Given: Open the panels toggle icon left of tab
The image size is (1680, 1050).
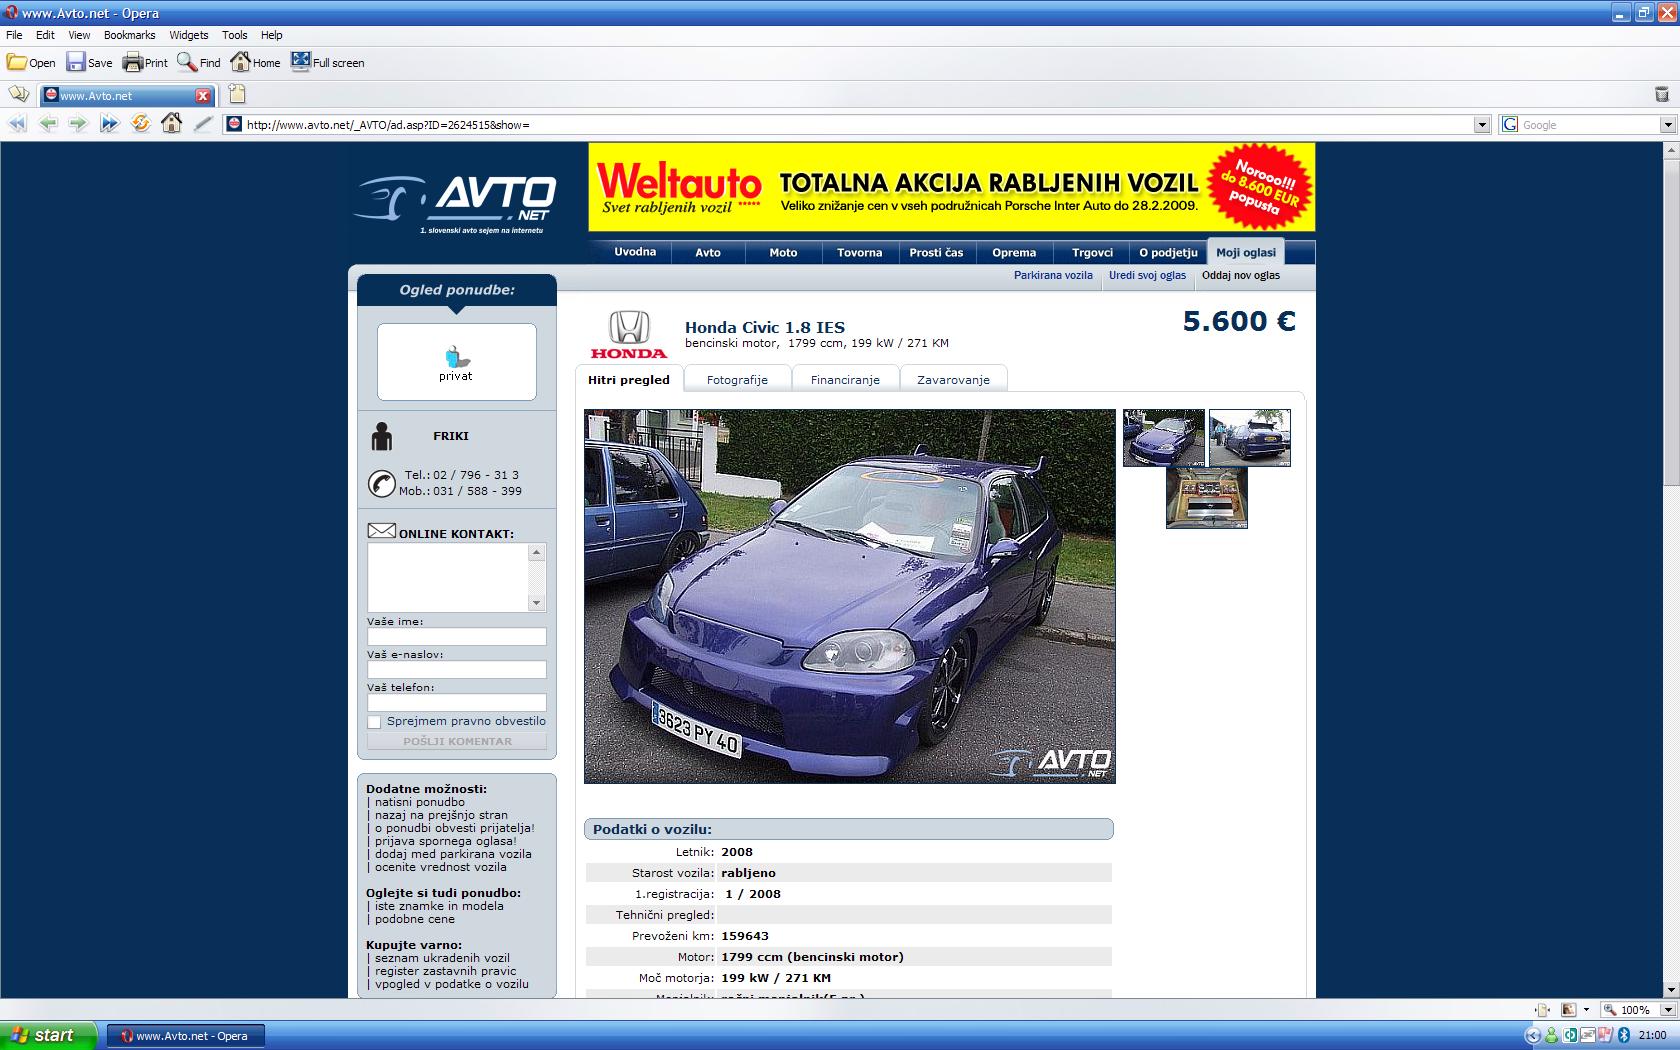Looking at the screenshot, I should [x=19, y=95].
